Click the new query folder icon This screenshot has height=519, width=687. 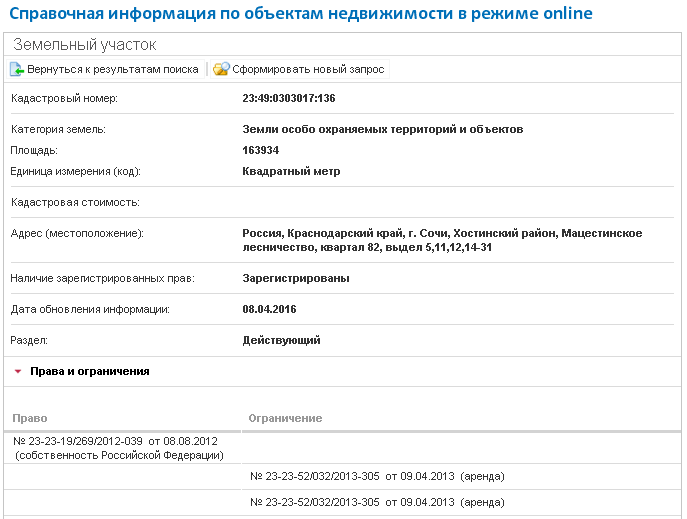click(x=221, y=69)
